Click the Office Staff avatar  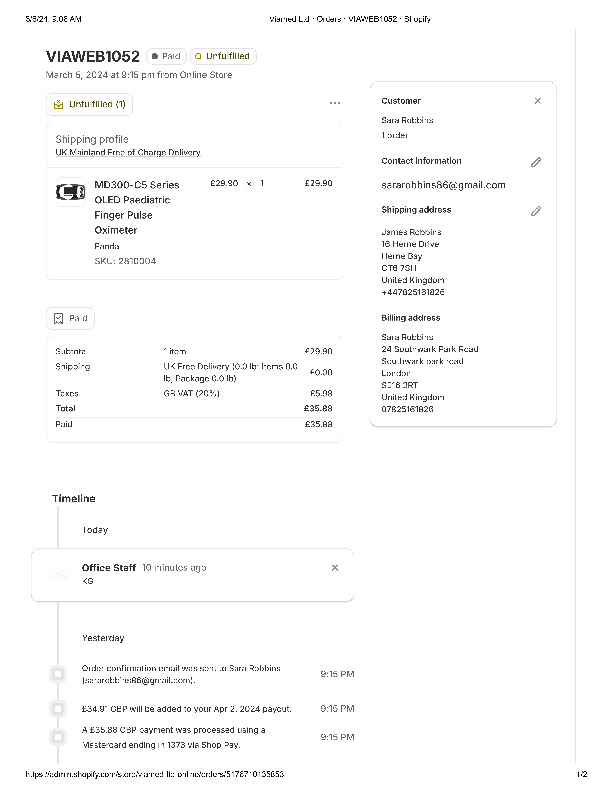coord(58,575)
